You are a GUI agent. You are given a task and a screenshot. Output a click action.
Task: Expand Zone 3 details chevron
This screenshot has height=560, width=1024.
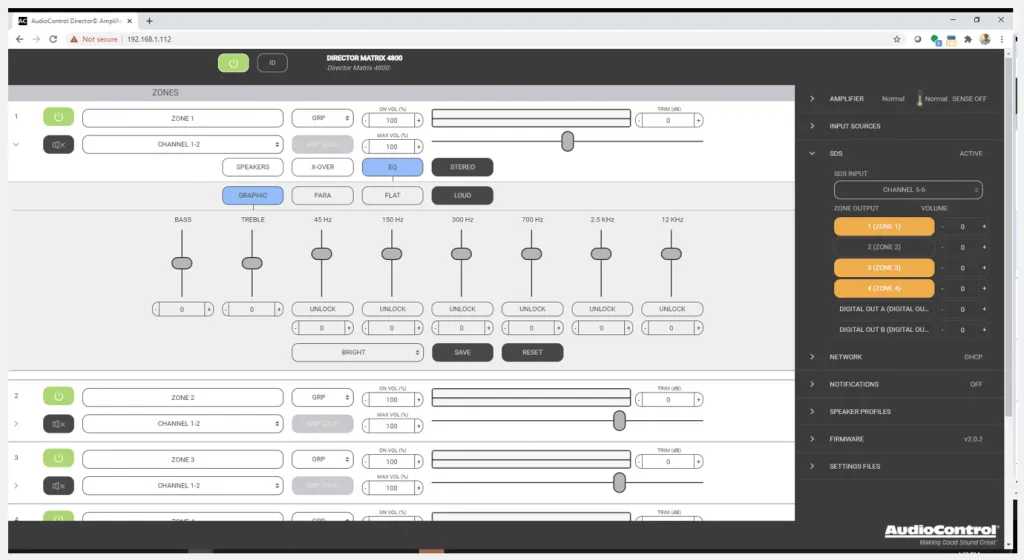(x=16, y=486)
